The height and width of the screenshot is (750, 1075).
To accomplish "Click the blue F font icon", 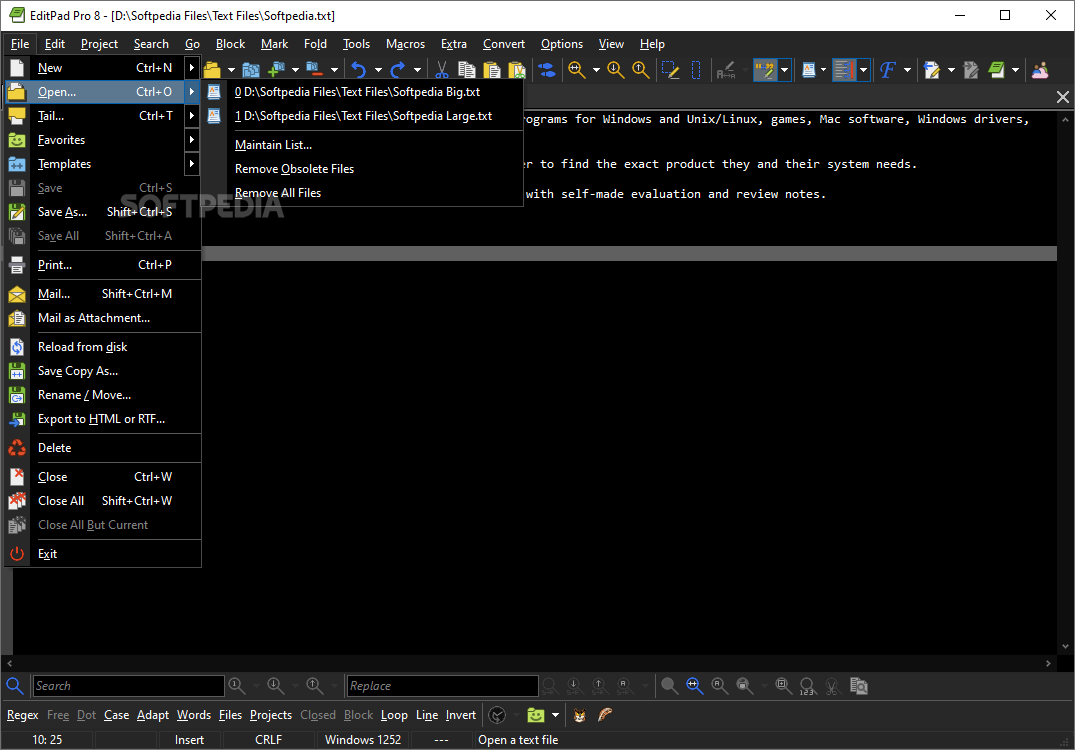I will coord(888,69).
